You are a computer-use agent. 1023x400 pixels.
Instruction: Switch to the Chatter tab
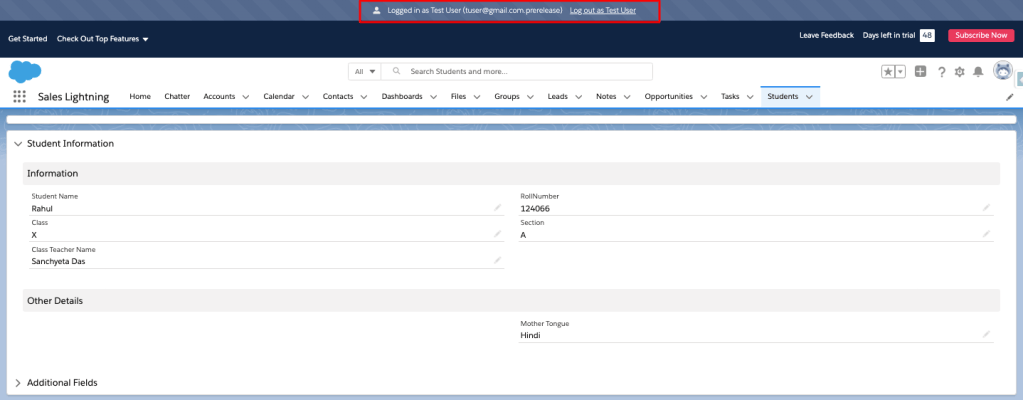tap(177, 97)
